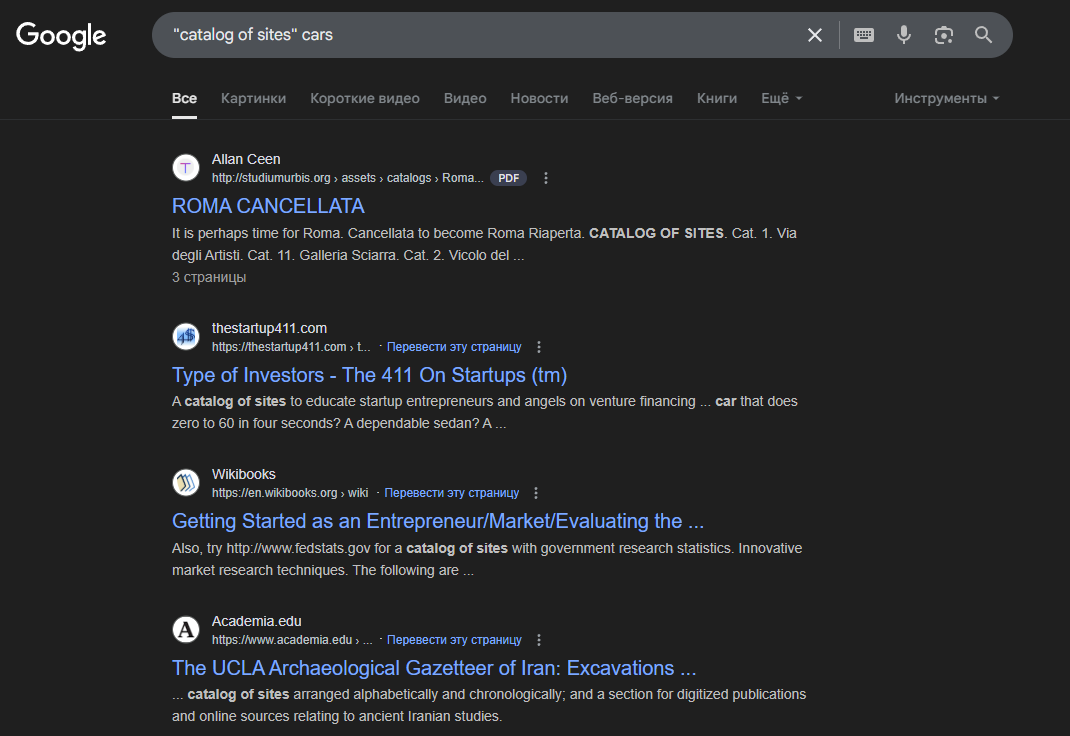This screenshot has height=736, width=1070.
Task: Open the Инструменты dropdown
Action: [946, 98]
